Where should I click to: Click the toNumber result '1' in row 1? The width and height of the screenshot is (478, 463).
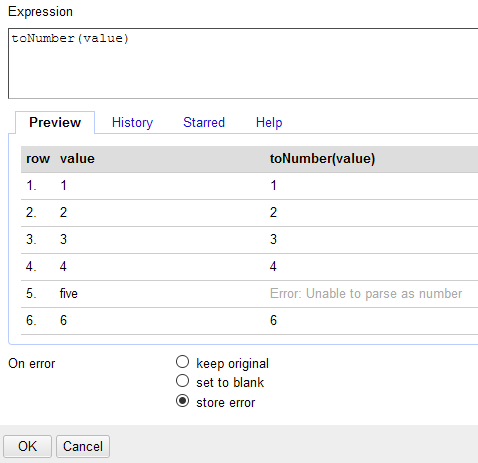click(x=273, y=185)
